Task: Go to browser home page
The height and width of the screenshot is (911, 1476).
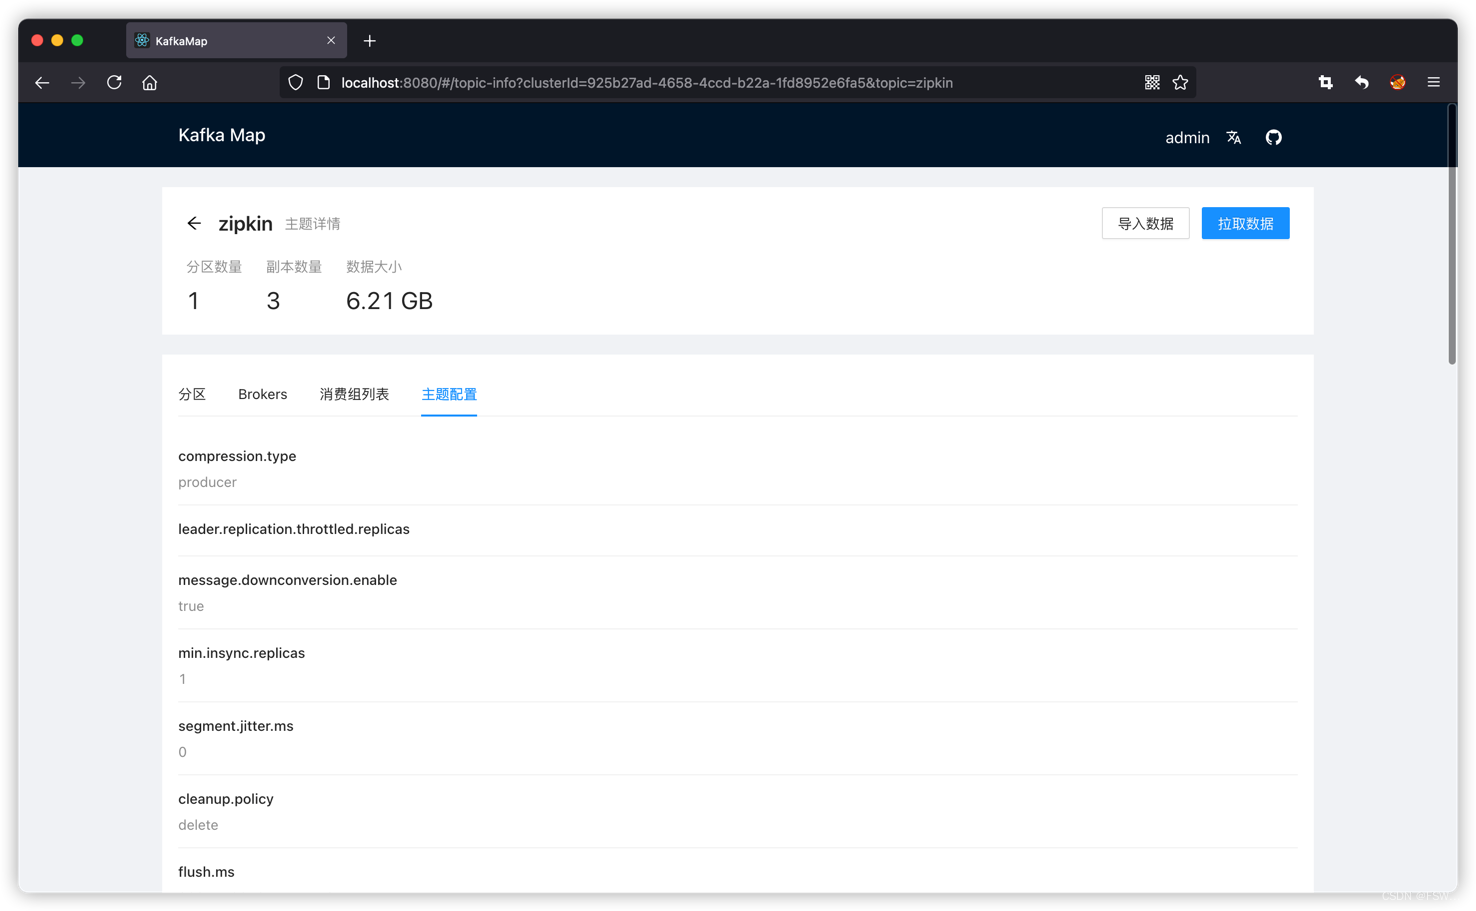Action: coord(150,83)
